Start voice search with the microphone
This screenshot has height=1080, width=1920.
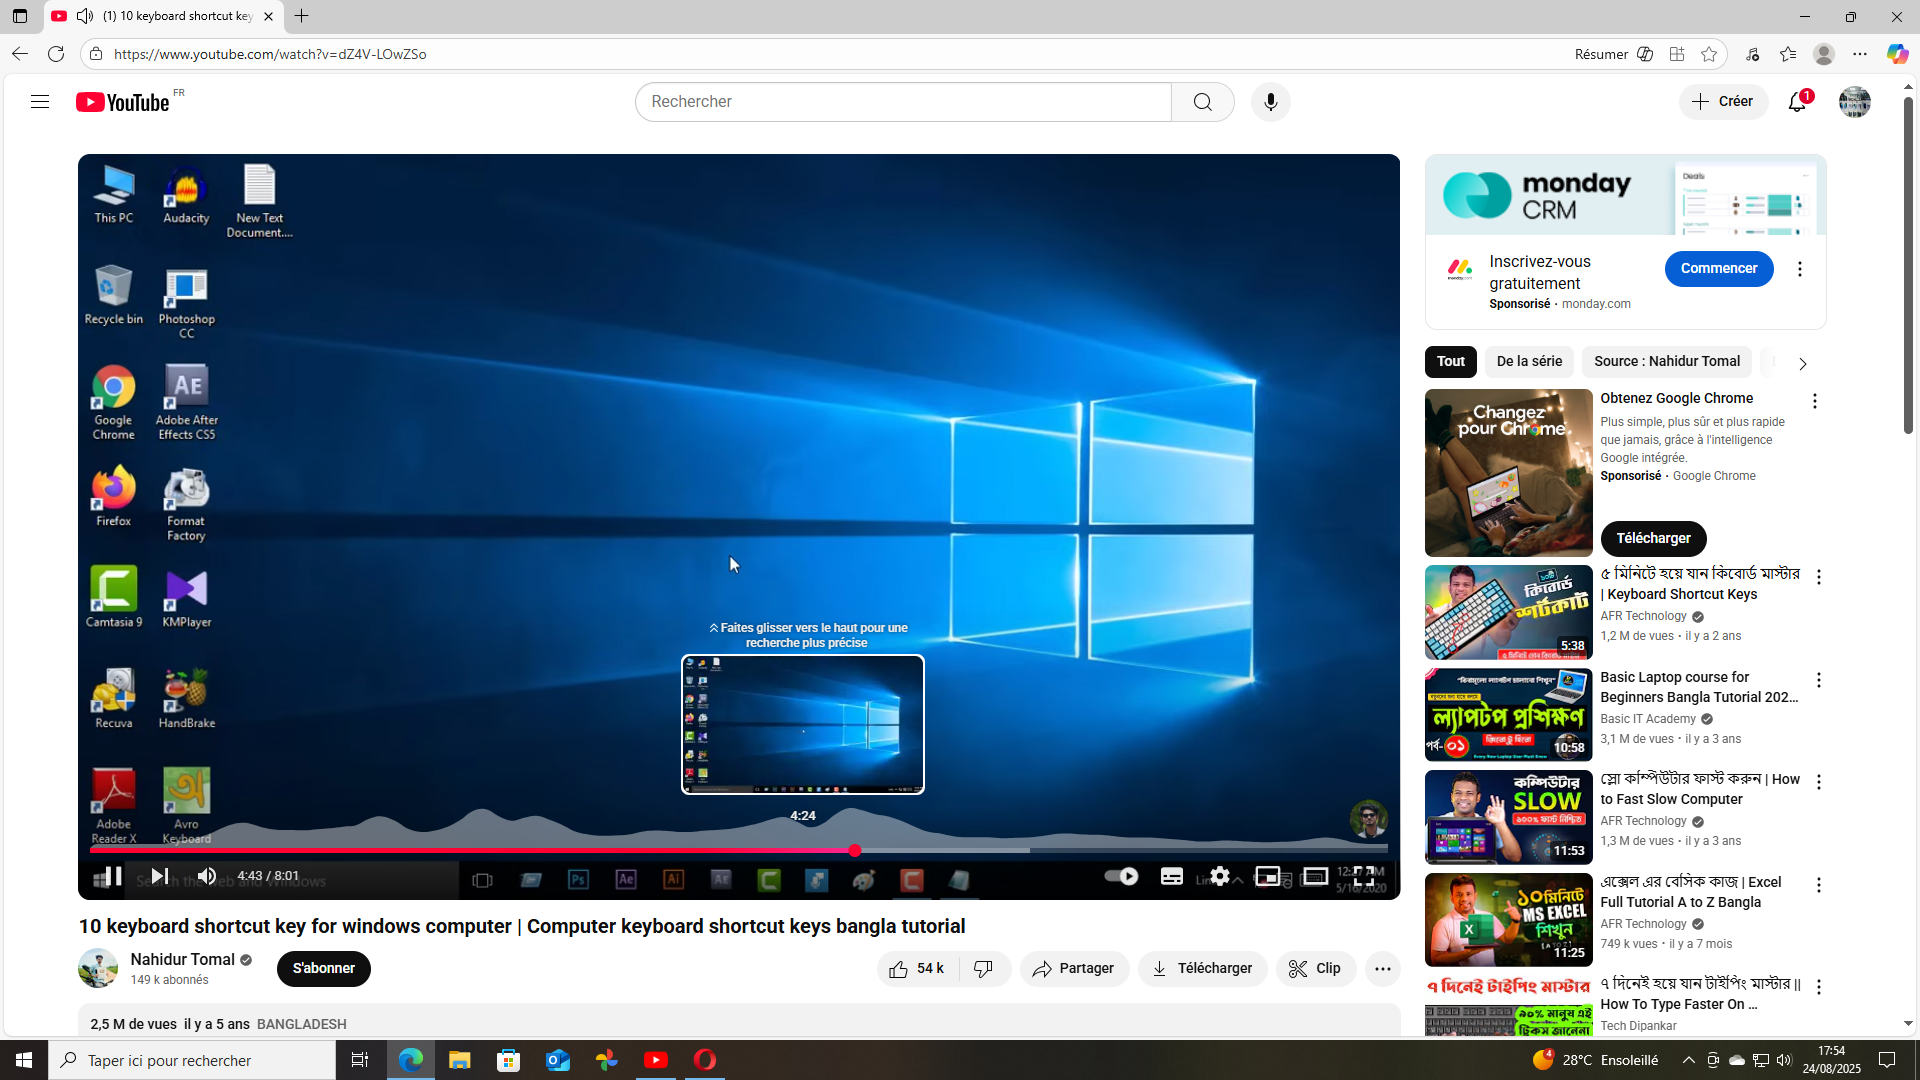point(1270,102)
